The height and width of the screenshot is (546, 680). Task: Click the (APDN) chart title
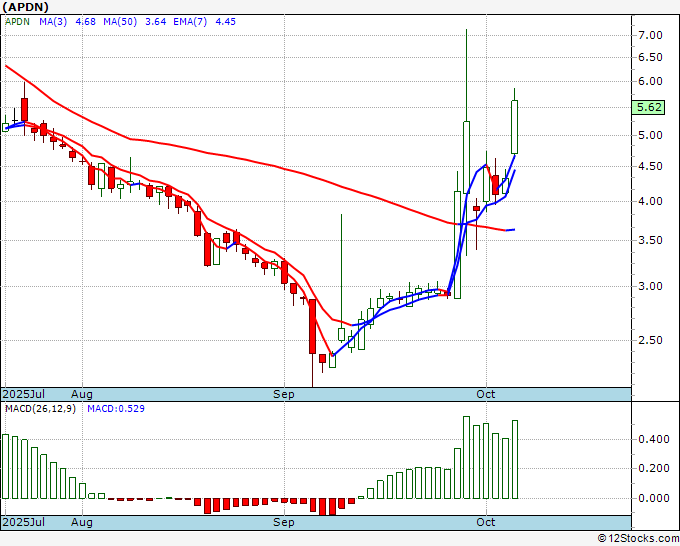25,7
